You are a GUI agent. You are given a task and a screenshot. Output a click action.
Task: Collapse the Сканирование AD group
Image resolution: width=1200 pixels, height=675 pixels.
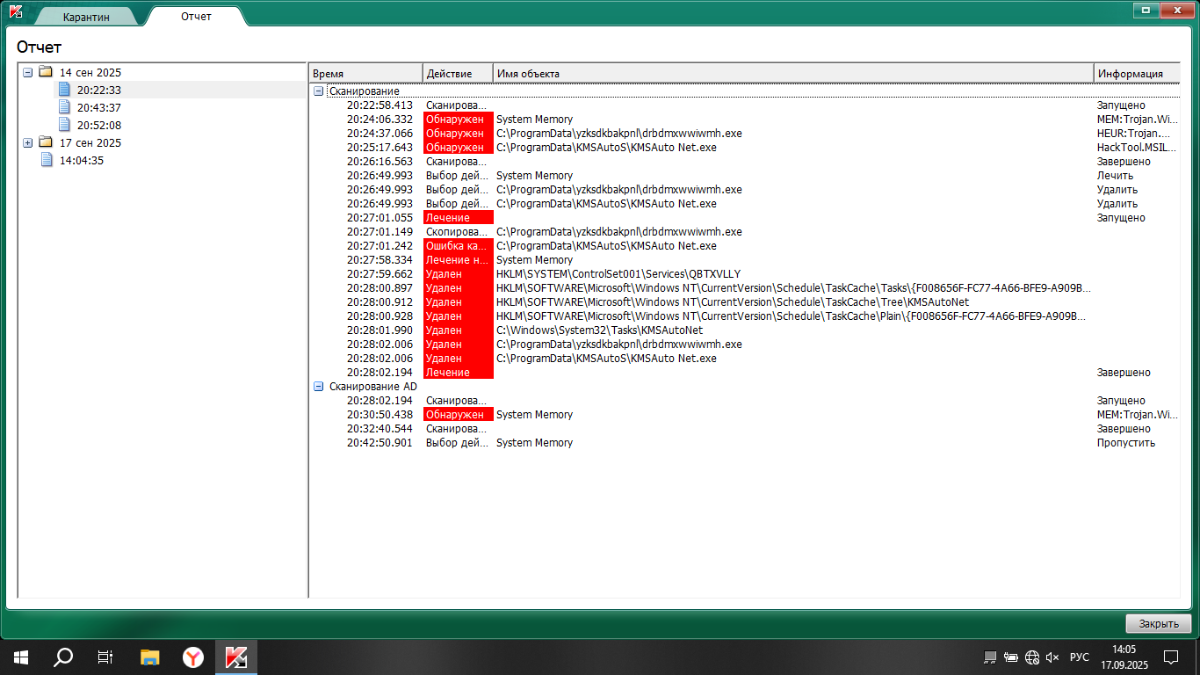[x=319, y=386]
